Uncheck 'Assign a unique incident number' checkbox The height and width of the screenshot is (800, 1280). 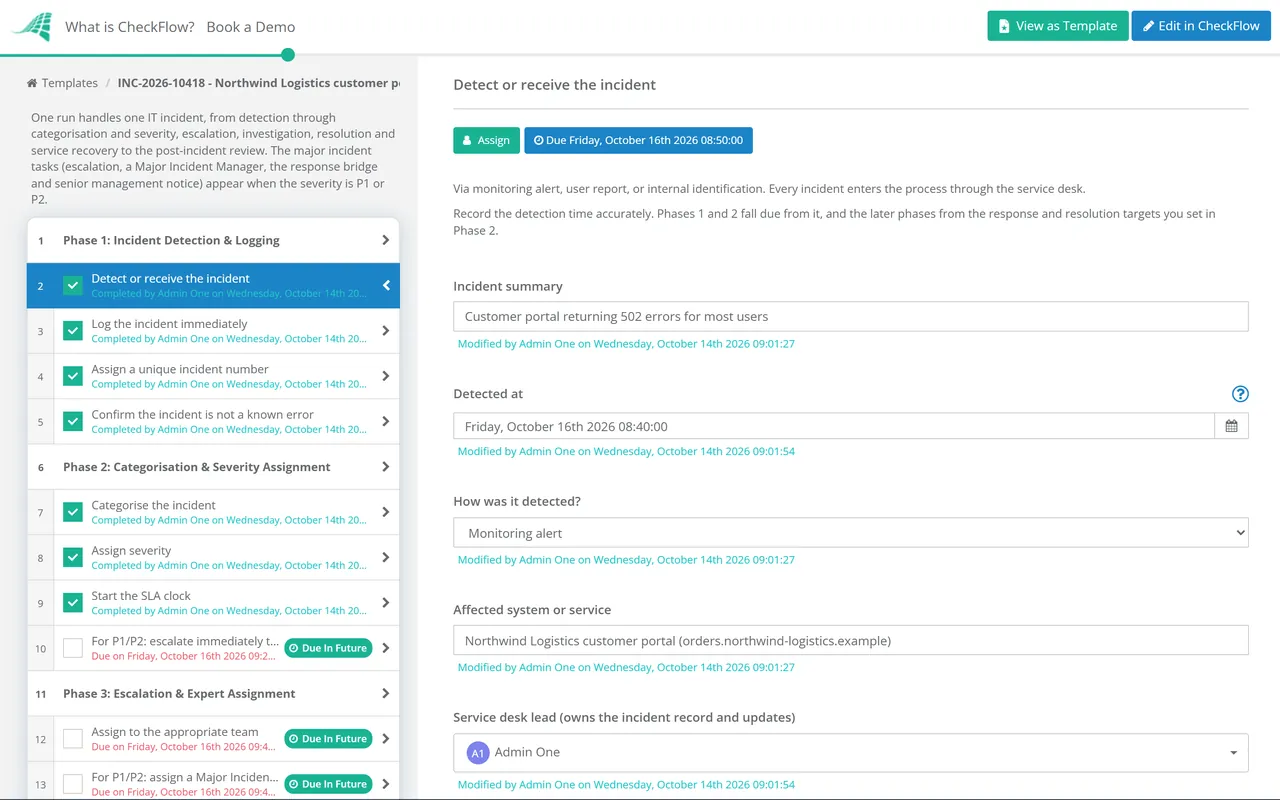(x=73, y=376)
